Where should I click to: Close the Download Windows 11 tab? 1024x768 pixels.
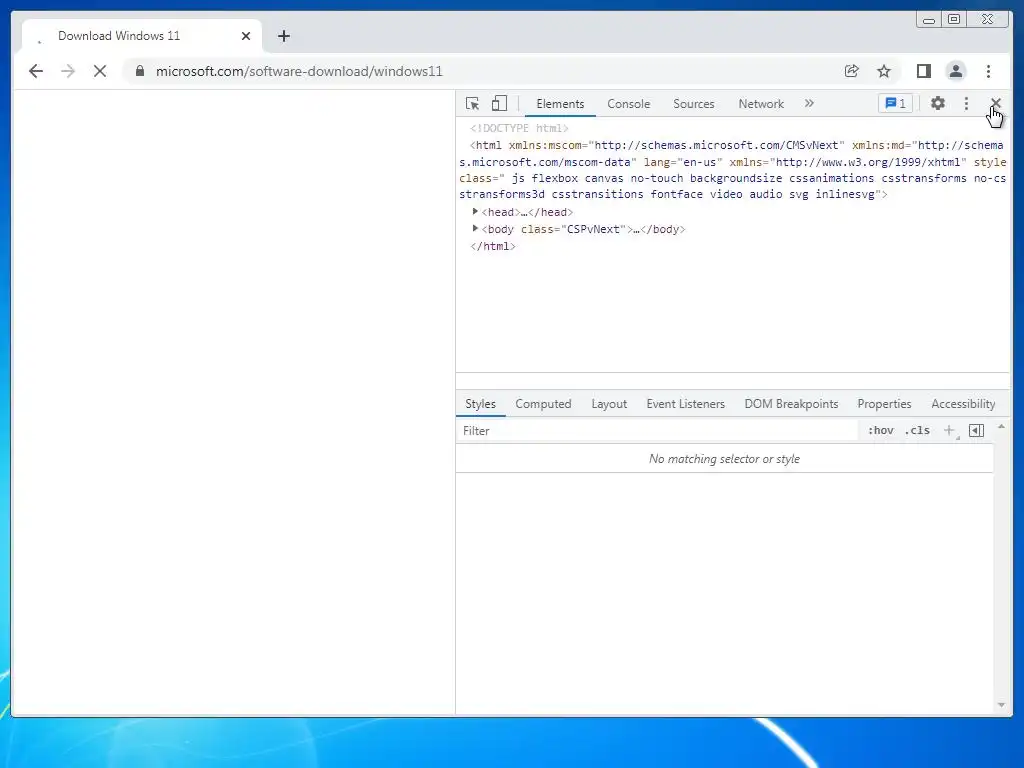(x=246, y=36)
